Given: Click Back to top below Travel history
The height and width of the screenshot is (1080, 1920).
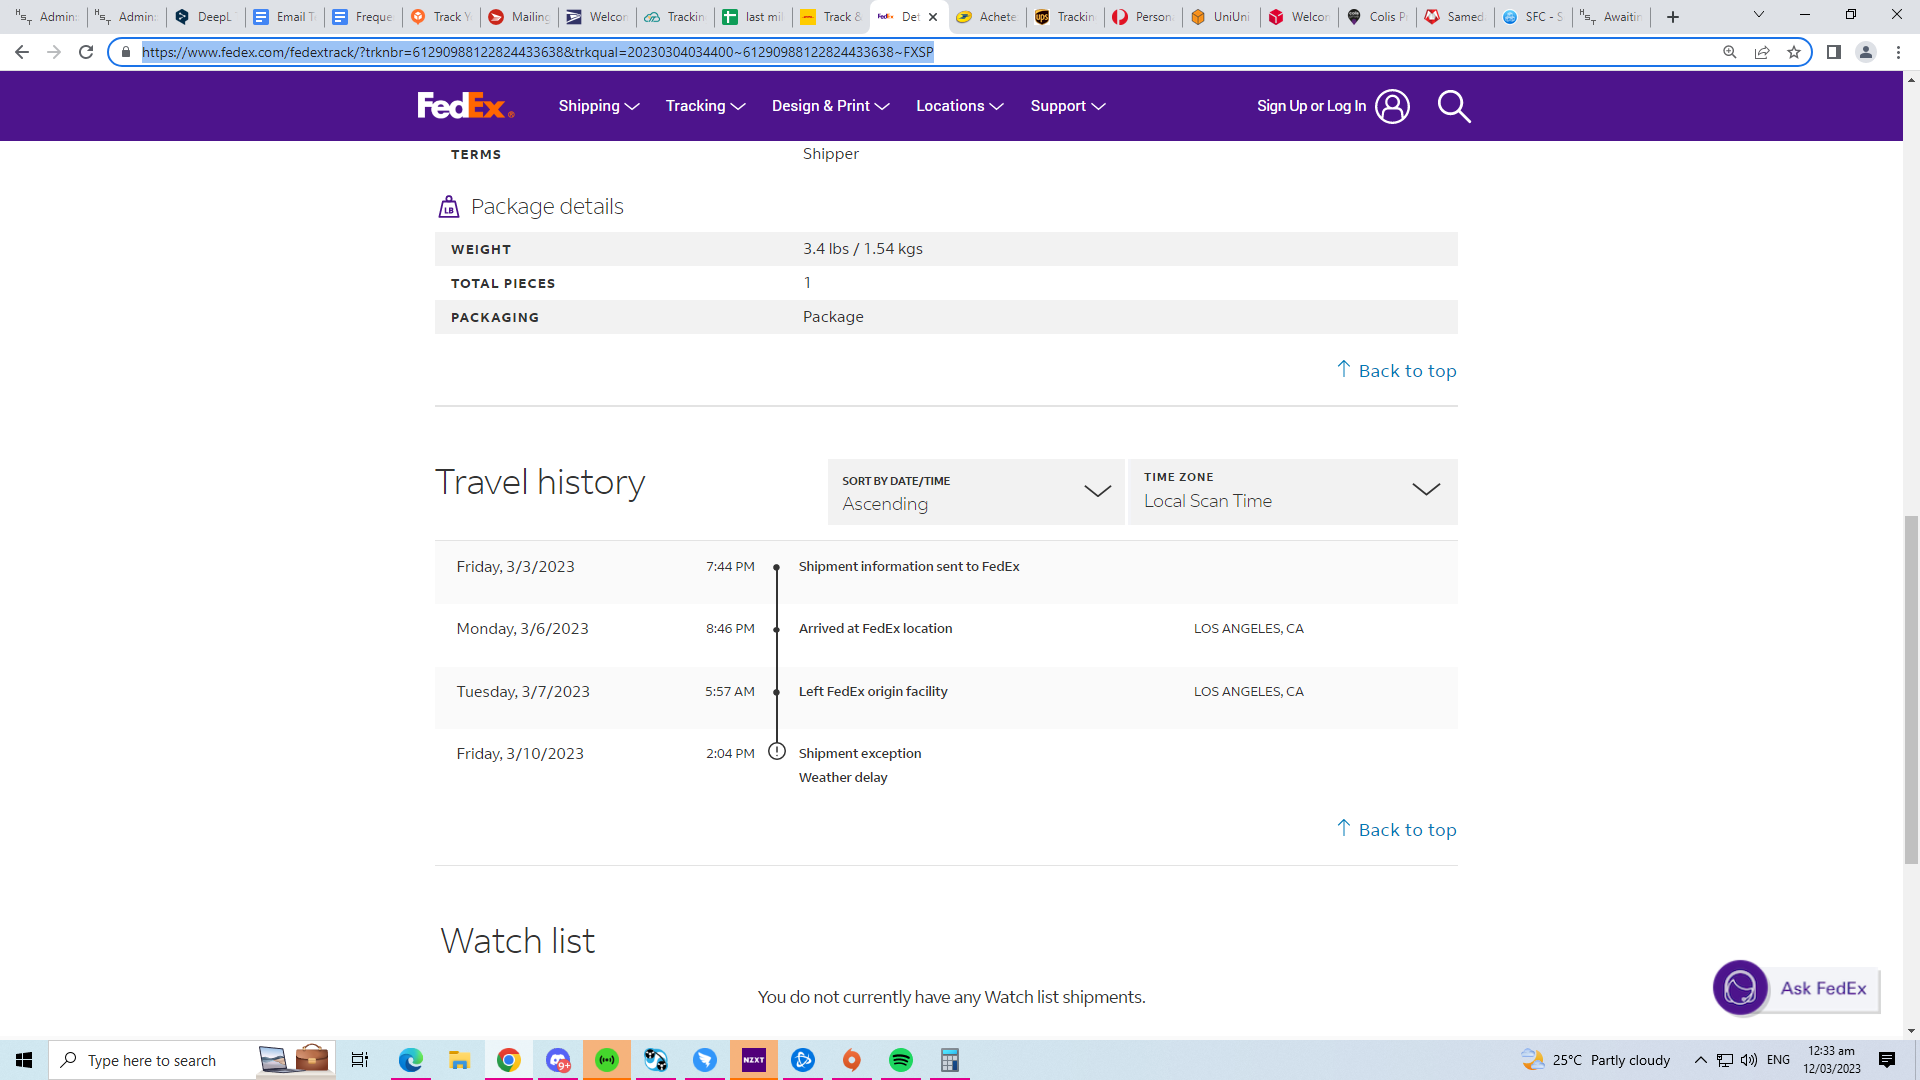Looking at the screenshot, I should coord(1397,830).
